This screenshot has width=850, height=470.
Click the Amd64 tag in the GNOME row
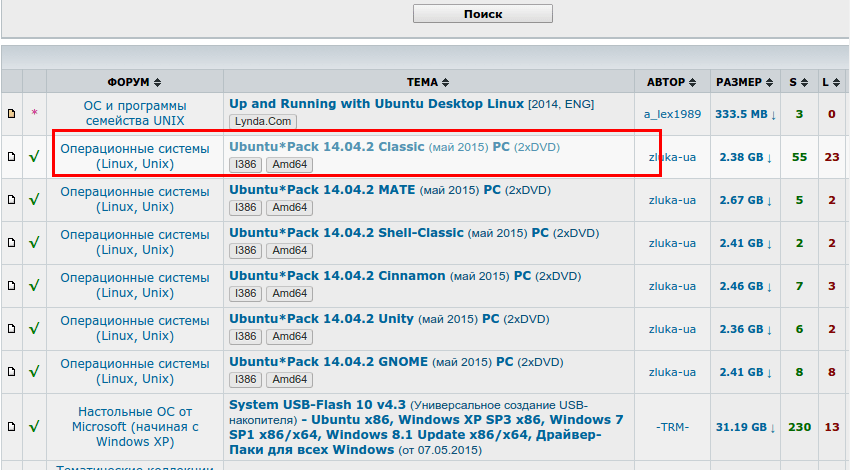289,379
